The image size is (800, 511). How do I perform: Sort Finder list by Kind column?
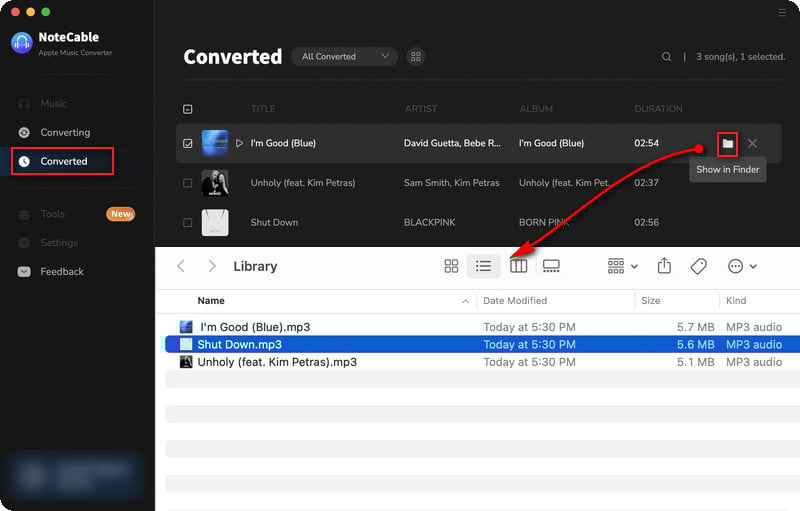(x=736, y=301)
